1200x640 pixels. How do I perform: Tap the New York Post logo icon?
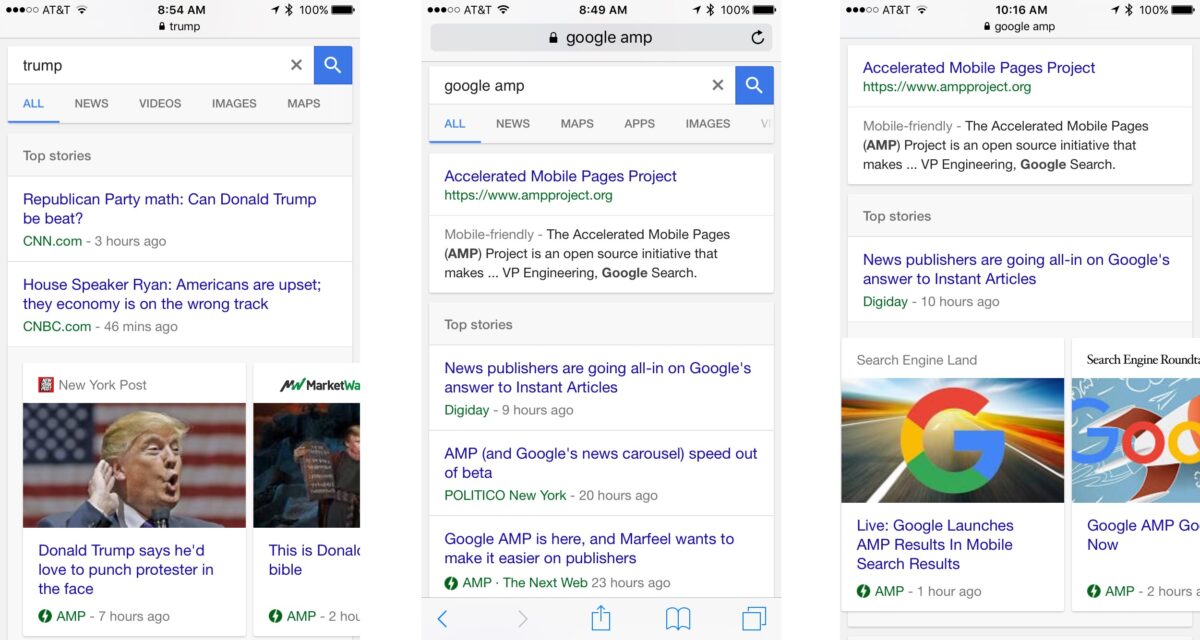pos(46,385)
